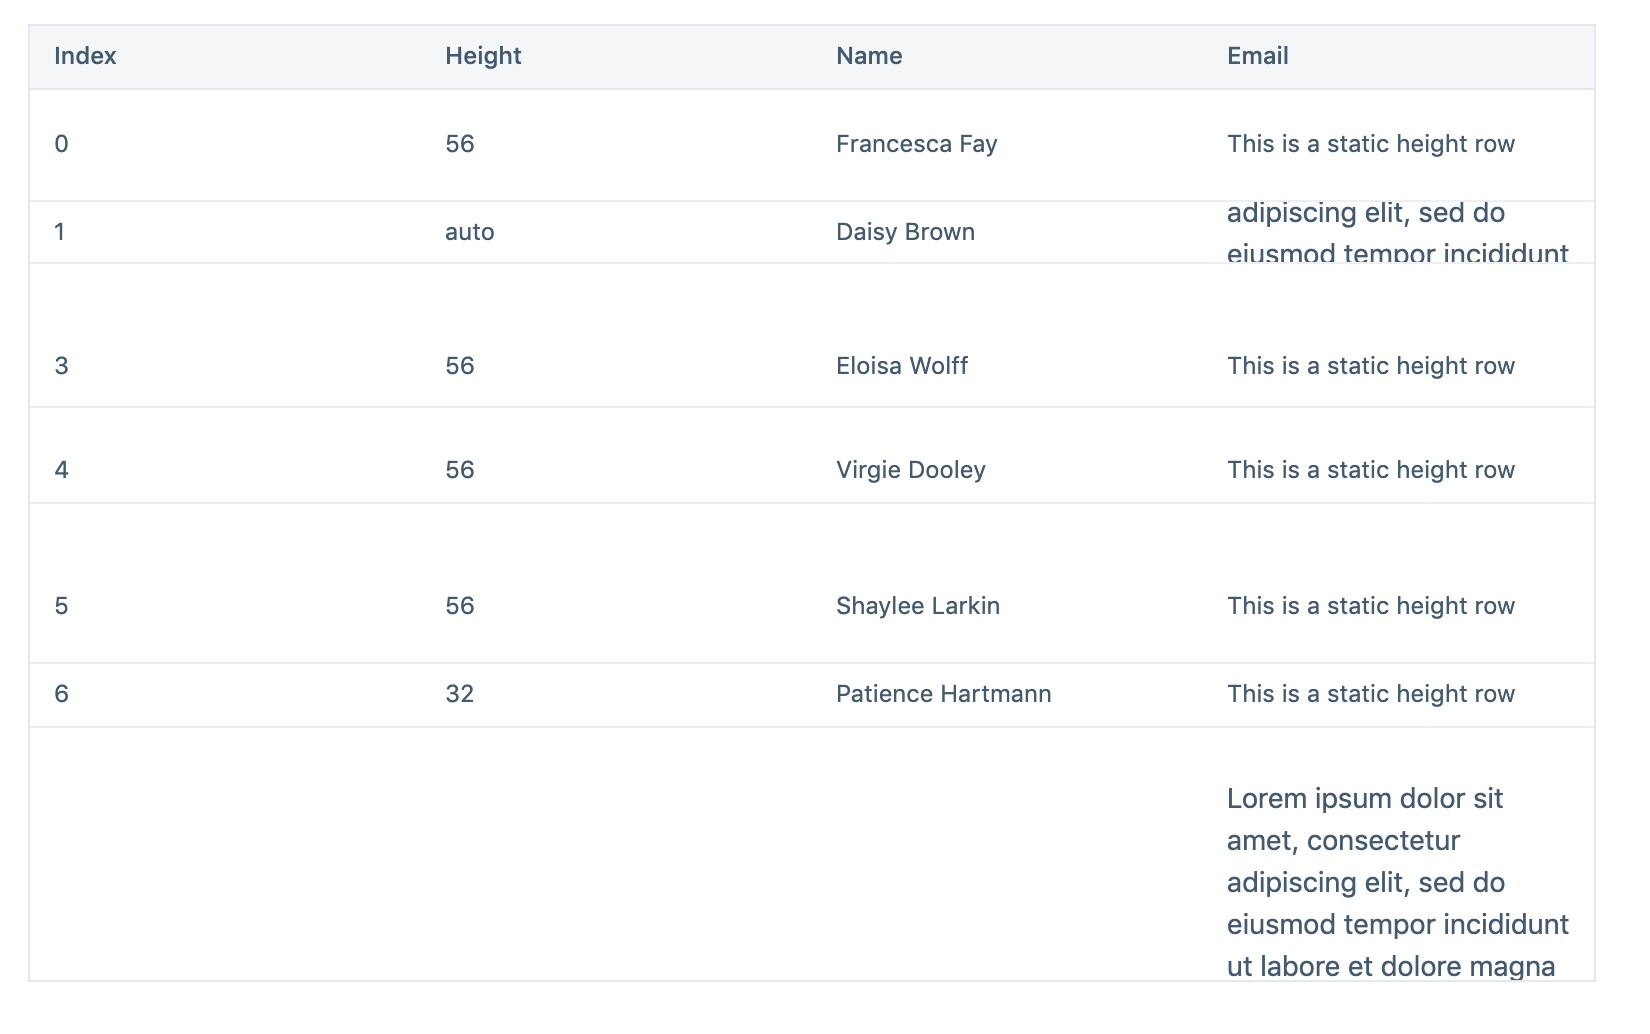Click the Index column header
Screen dimensions: 1650x1034
(85, 56)
